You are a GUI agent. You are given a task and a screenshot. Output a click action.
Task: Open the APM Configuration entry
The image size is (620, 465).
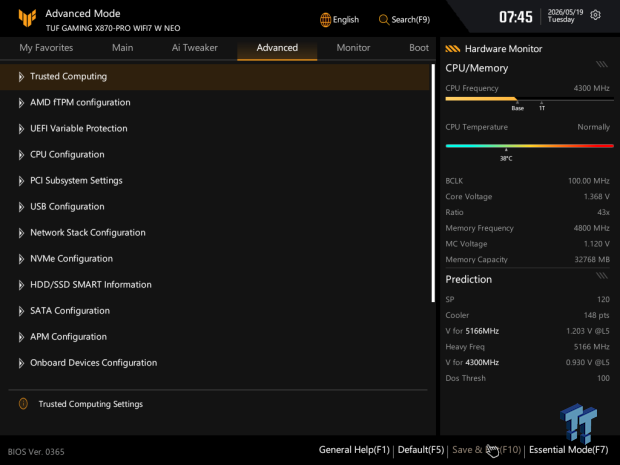pyautogui.click(x=214, y=337)
